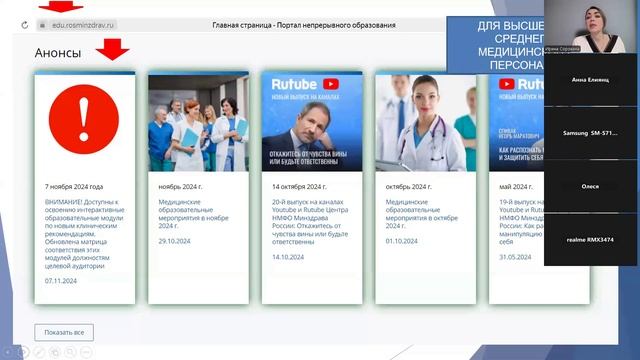This screenshot has width=640, height=360.
Task: Select the pen annotation tool in slideshow controls
Action: tap(39, 351)
